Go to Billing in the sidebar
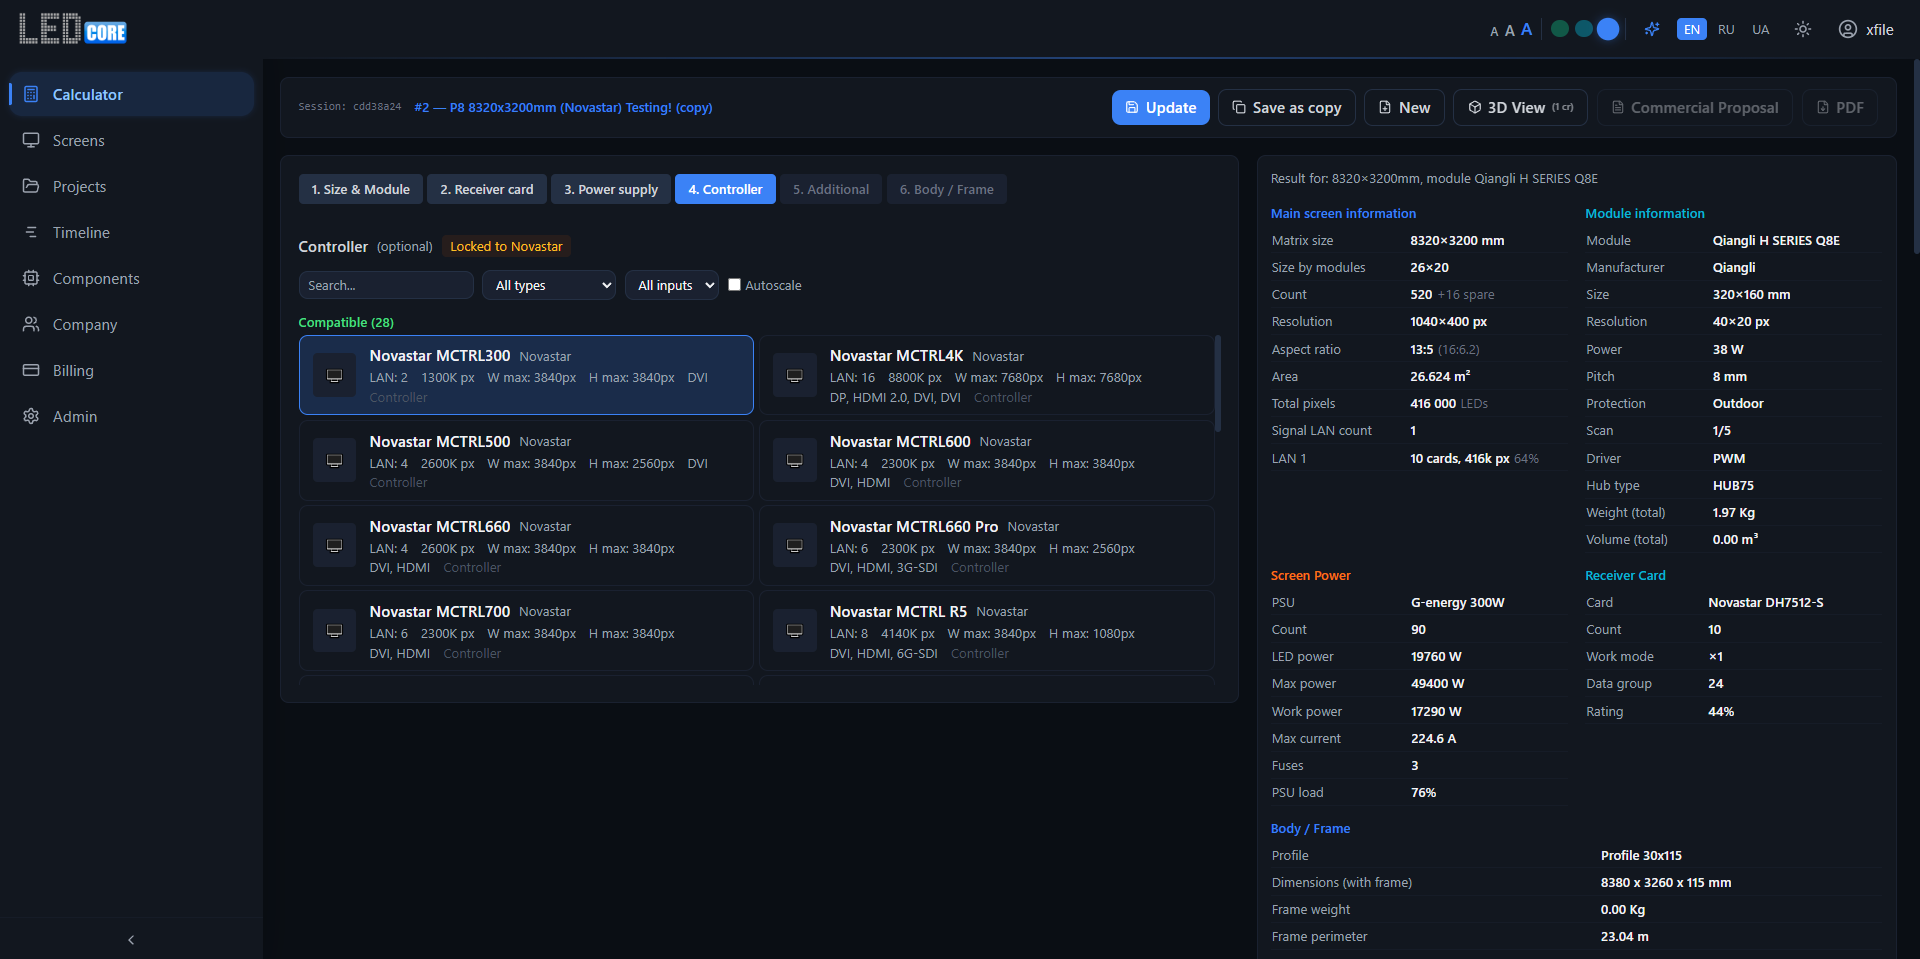Screen dimensions: 1920x959 point(73,371)
